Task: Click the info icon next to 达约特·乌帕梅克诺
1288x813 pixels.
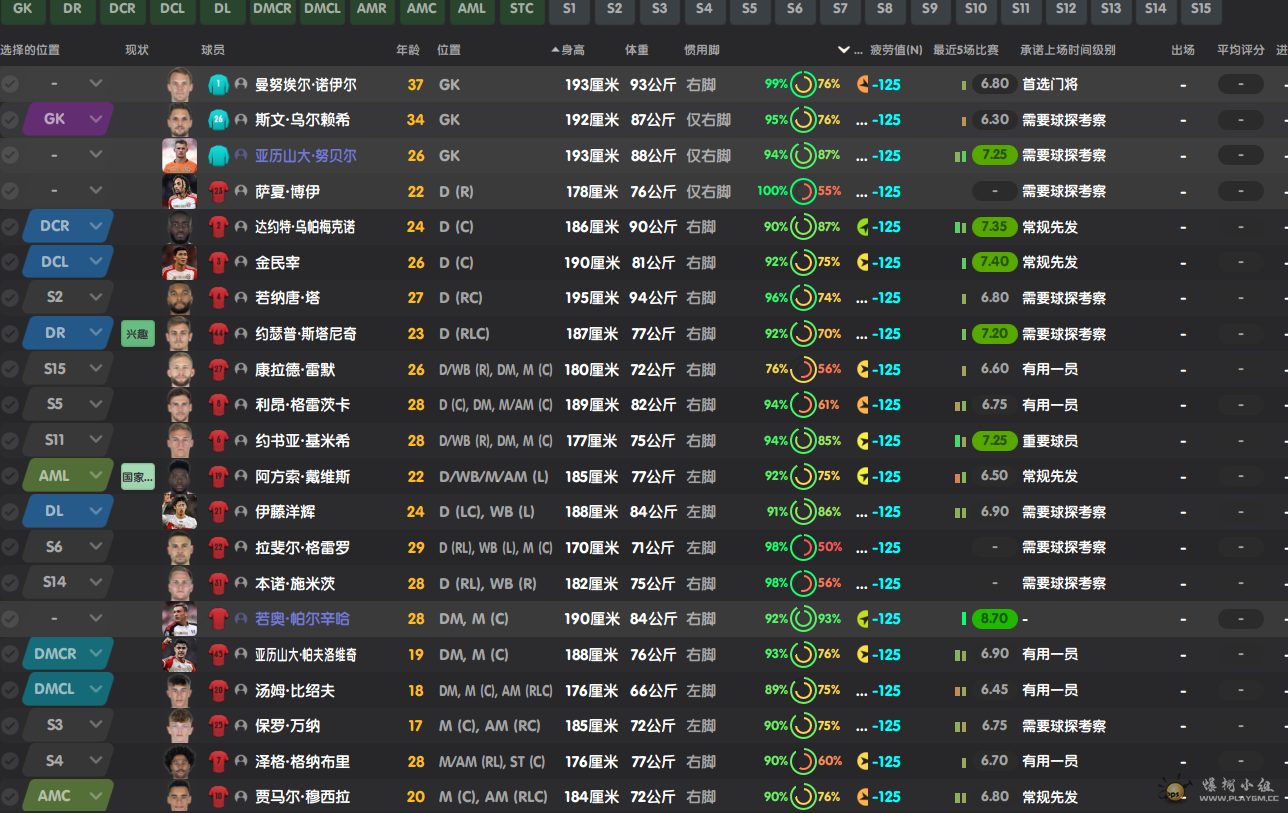Action: point(241,227)
